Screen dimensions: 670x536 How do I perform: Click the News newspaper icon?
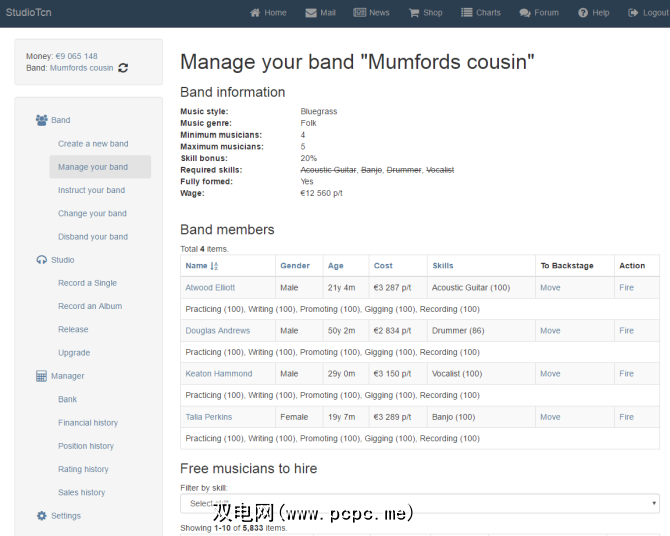(x=359, y=13)
